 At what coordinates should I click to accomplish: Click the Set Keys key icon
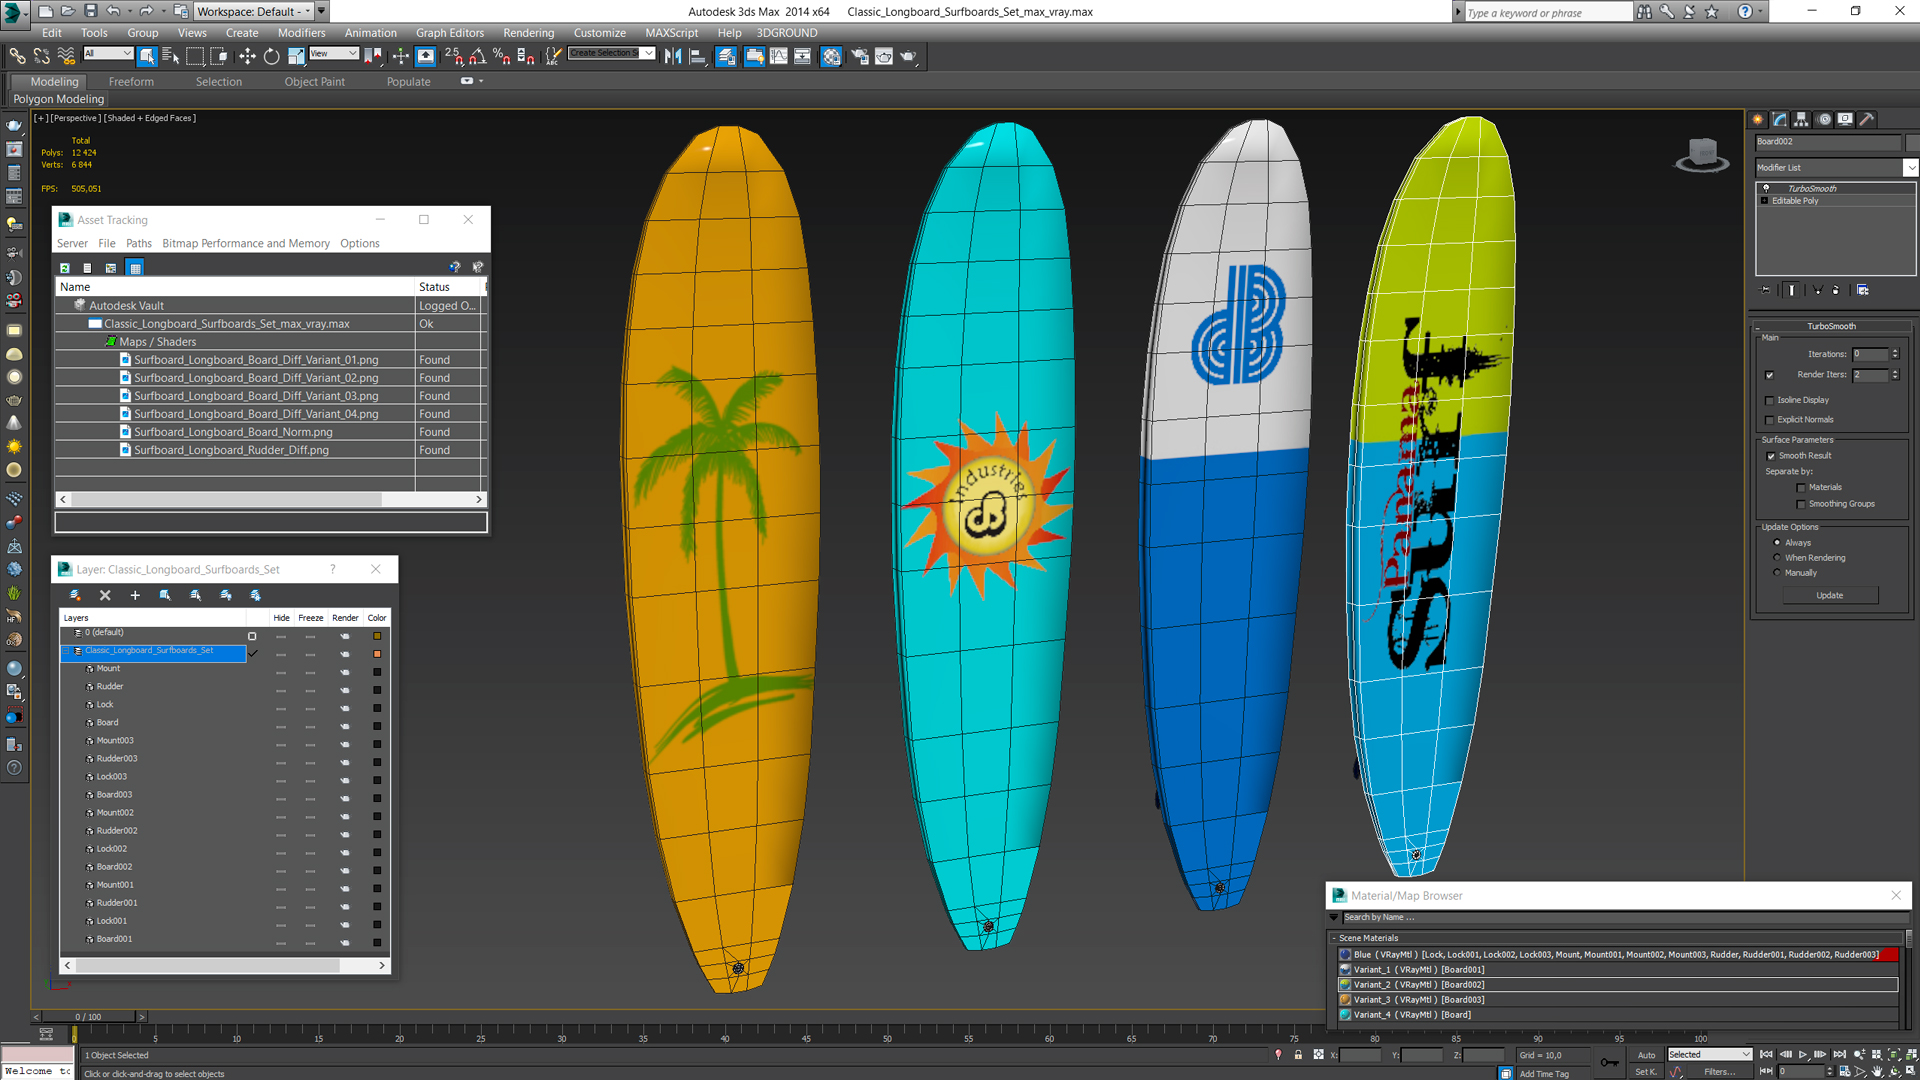point(1609,1062)
